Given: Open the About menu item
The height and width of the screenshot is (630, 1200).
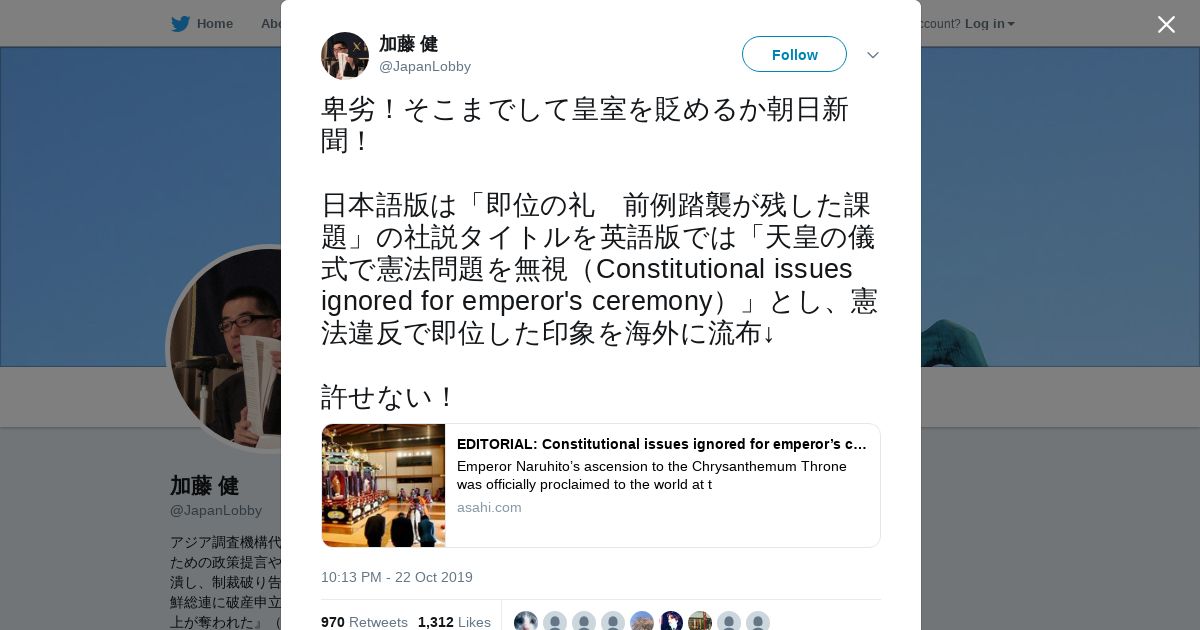Looking at the screenshot, I should click(272, 24).
